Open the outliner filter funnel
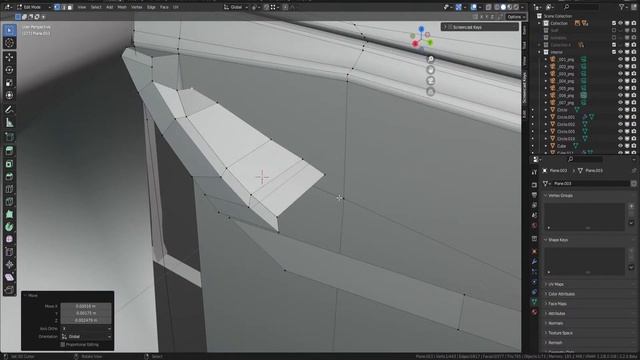The height and width of the screenshot is (360, 640). (622, 7)
